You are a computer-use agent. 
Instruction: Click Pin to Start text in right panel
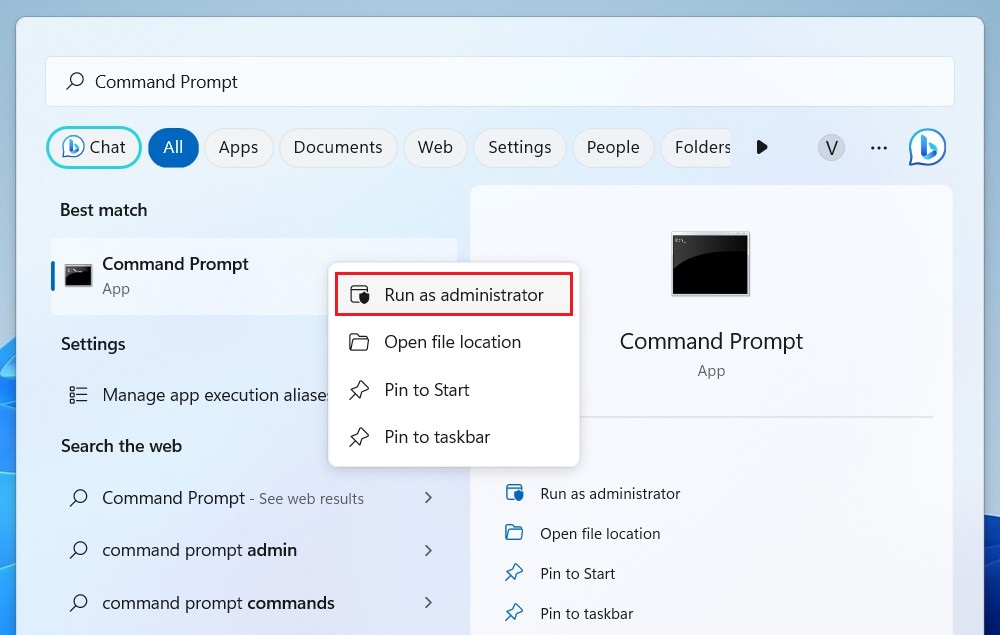point(577,574)
